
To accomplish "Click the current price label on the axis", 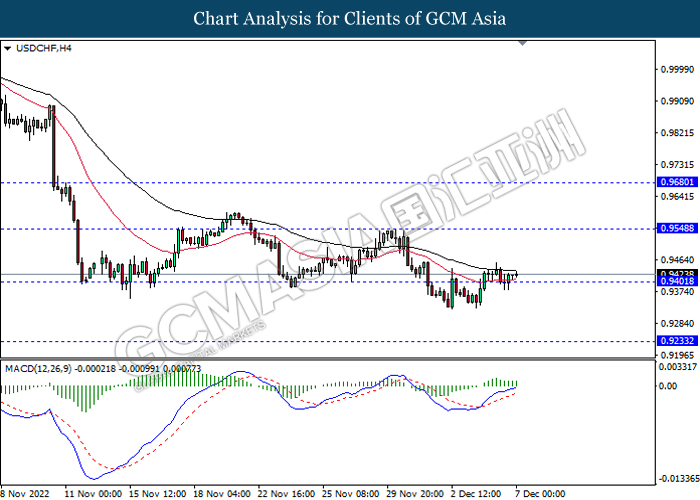I will [x=677, y=274].
